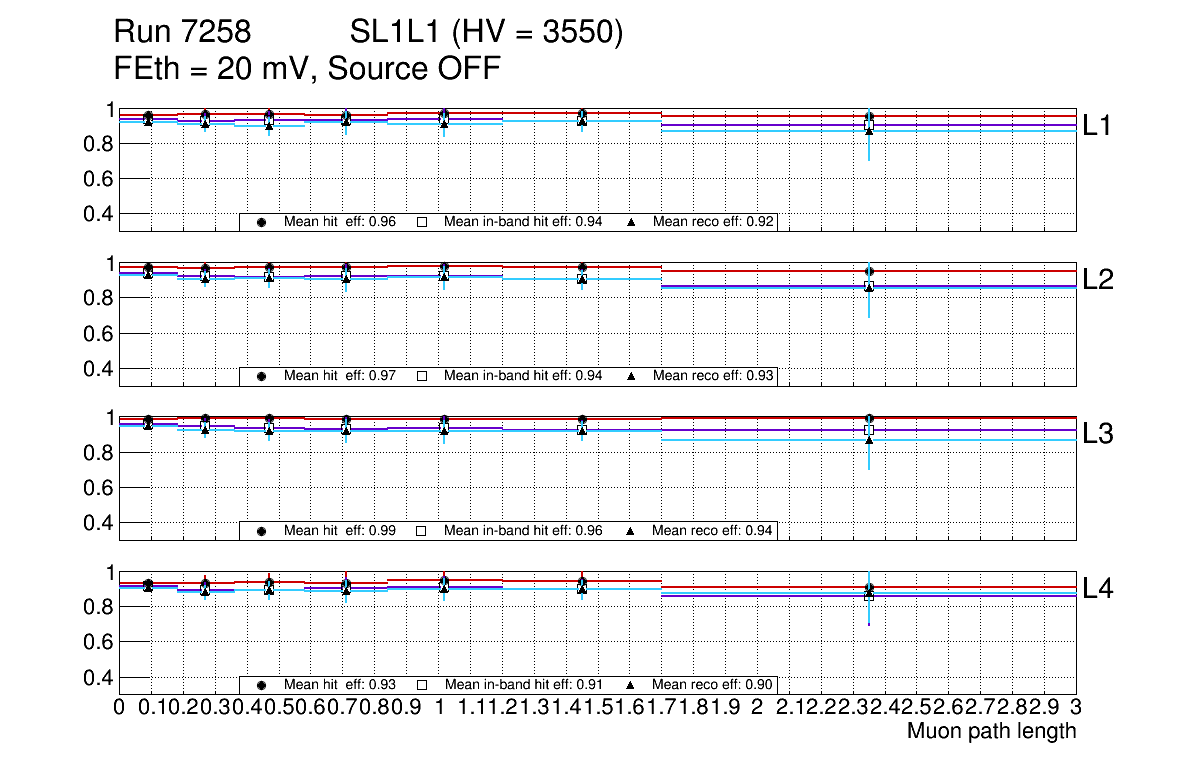Click the open square marker in L1 legend
The image size is (1196, 772).
coord(422,223)
